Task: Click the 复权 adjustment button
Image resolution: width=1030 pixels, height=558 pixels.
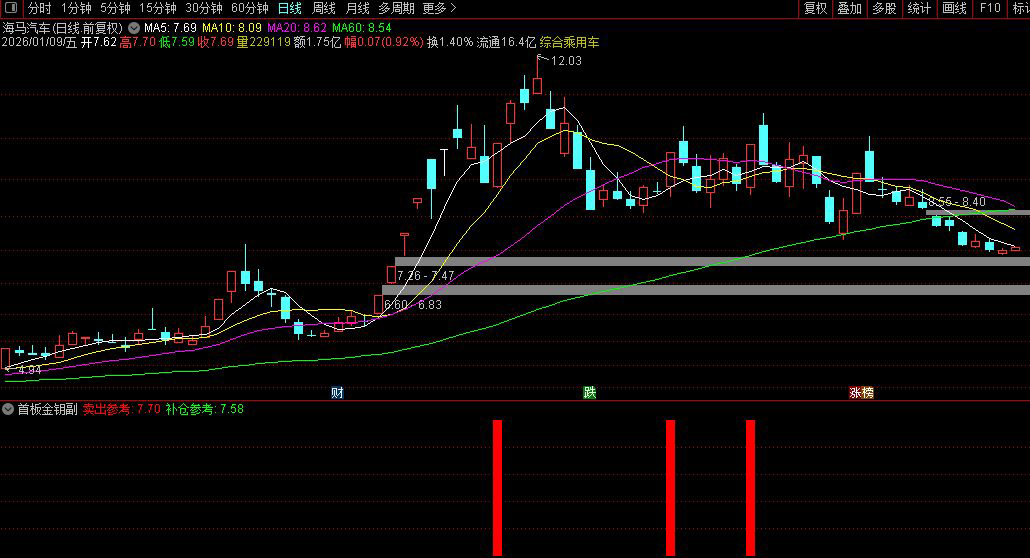Action: pos(815,9)
